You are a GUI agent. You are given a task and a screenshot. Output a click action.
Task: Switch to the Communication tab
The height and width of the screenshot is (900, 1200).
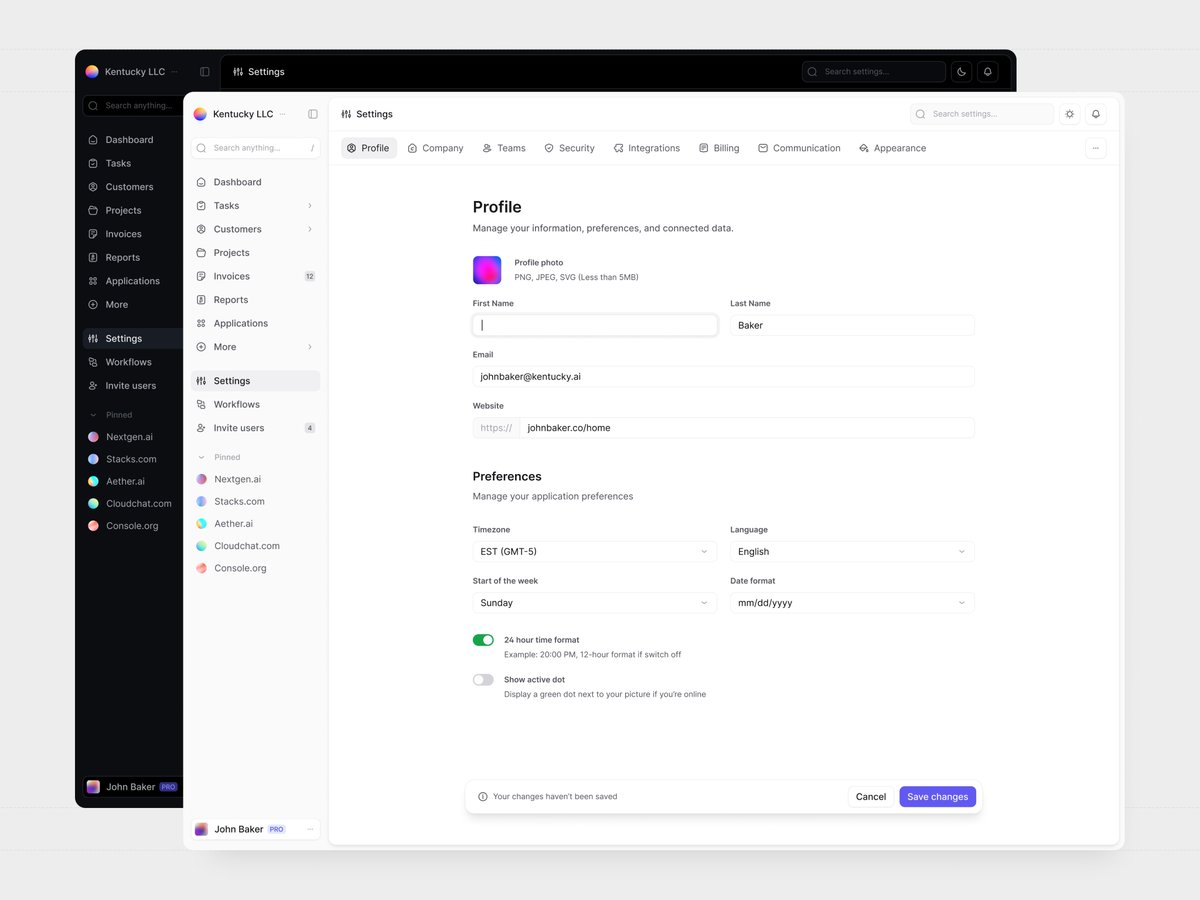[x=799, y=148]
